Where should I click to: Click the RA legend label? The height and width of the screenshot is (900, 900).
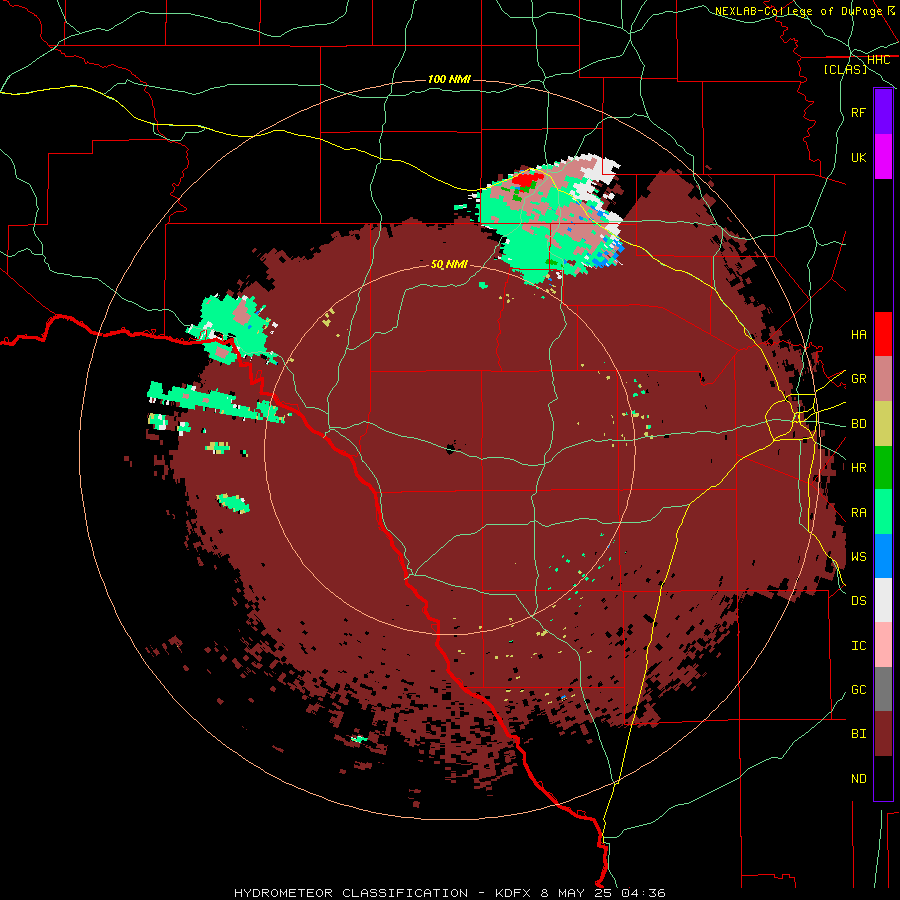tap(859, 512)
